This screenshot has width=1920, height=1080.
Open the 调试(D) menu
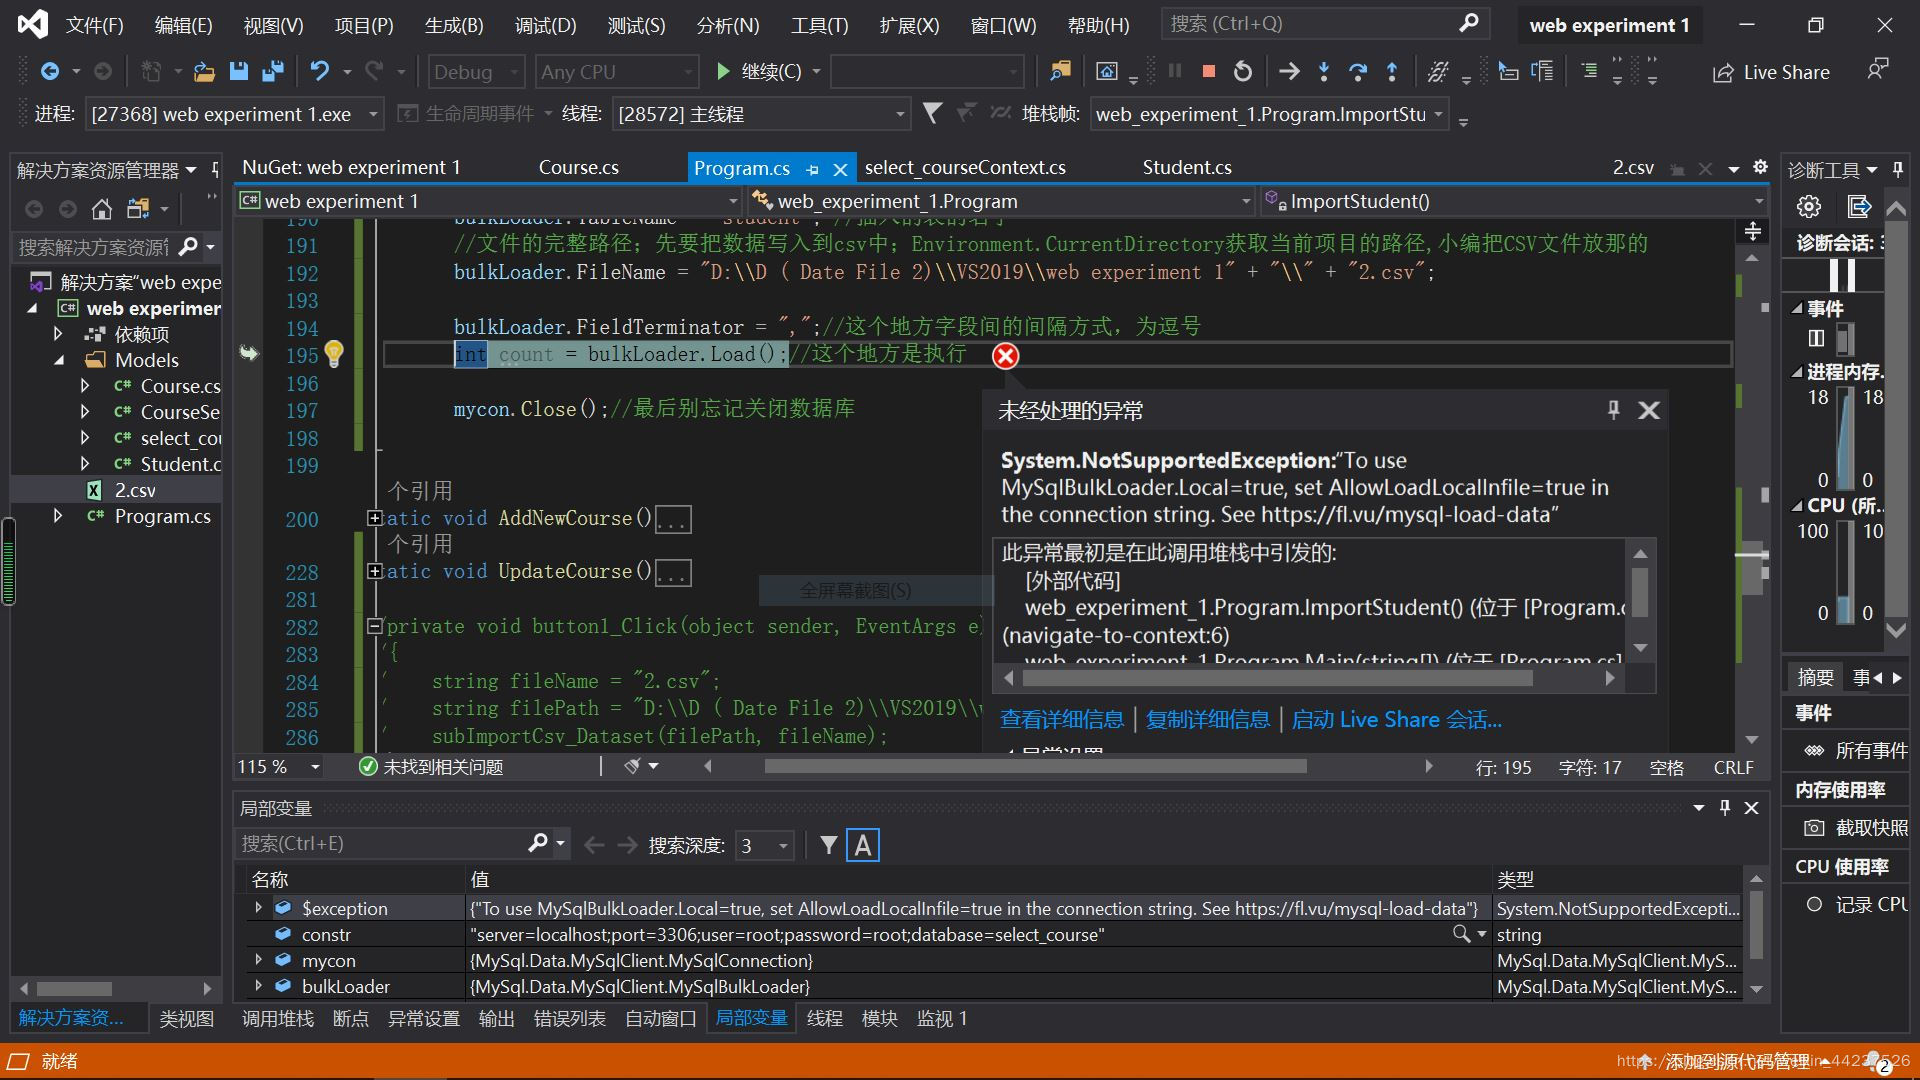pos(545,25)
